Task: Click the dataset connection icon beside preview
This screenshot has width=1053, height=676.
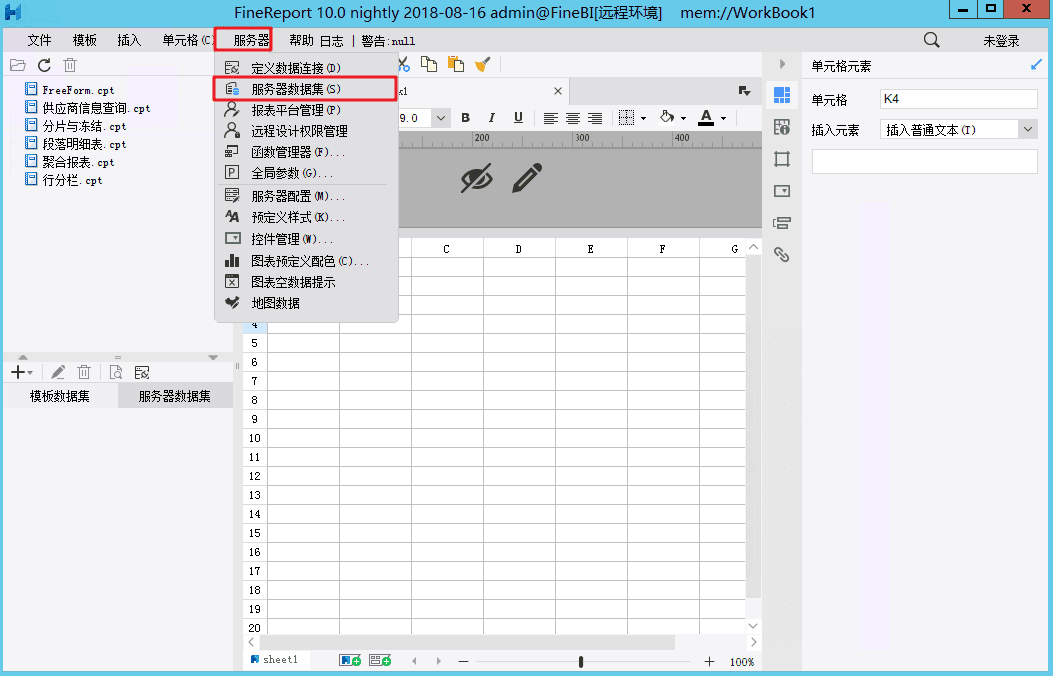Action: [142, 372]
